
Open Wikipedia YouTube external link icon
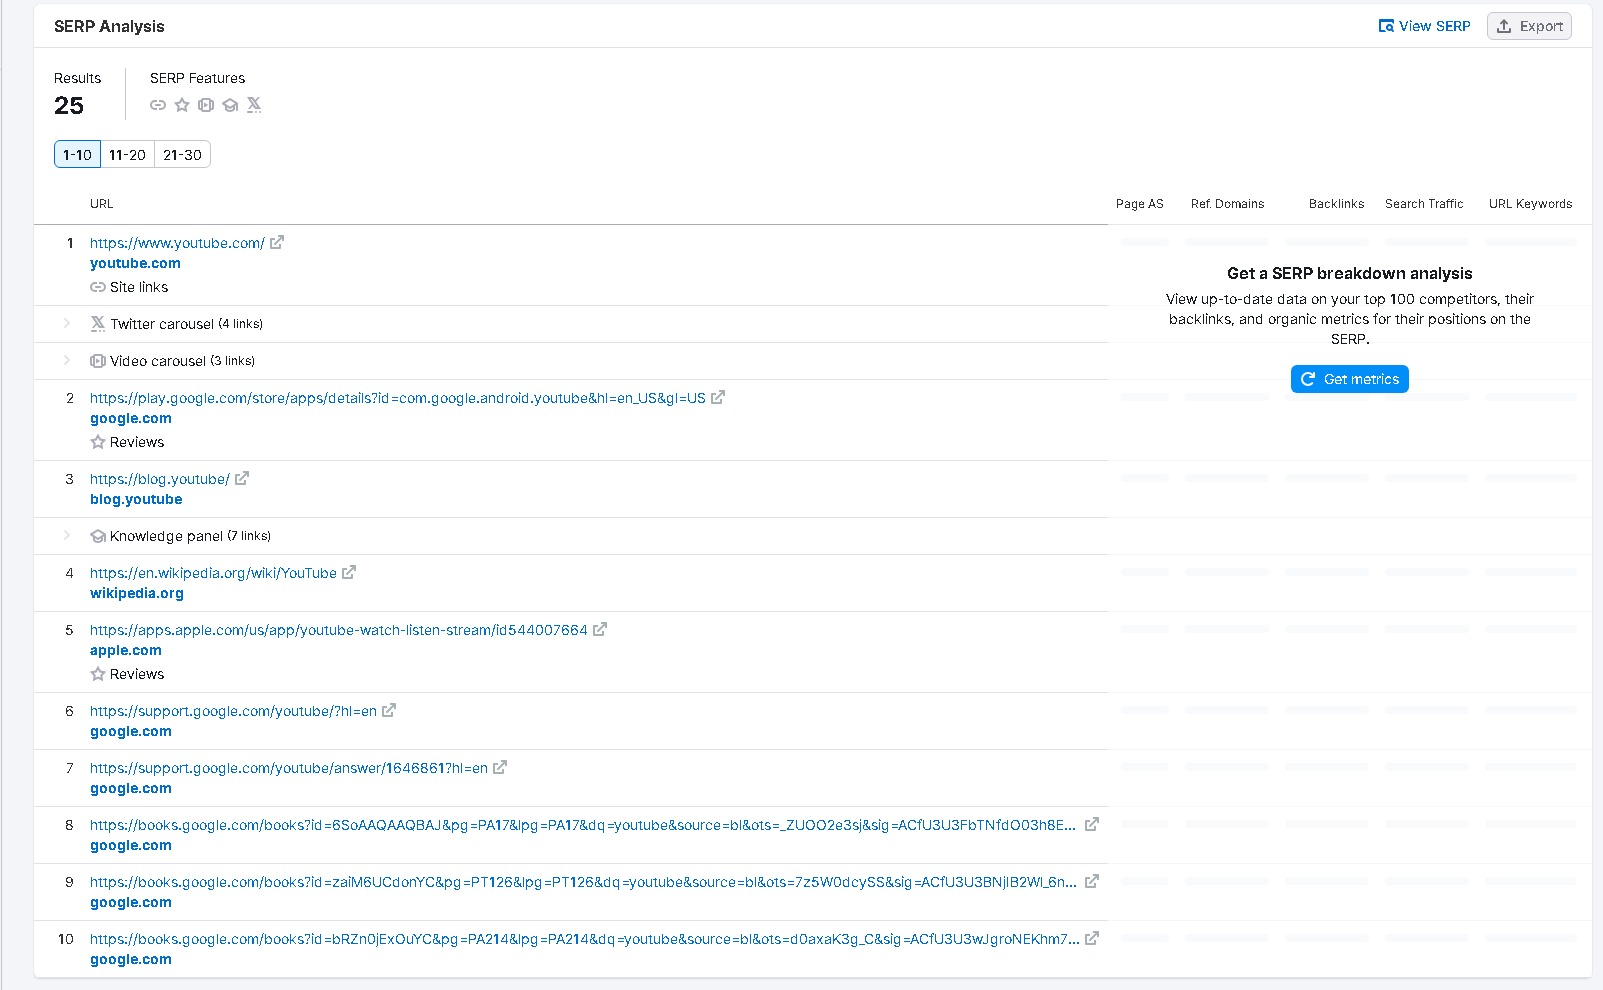click(x=349, y=572)
